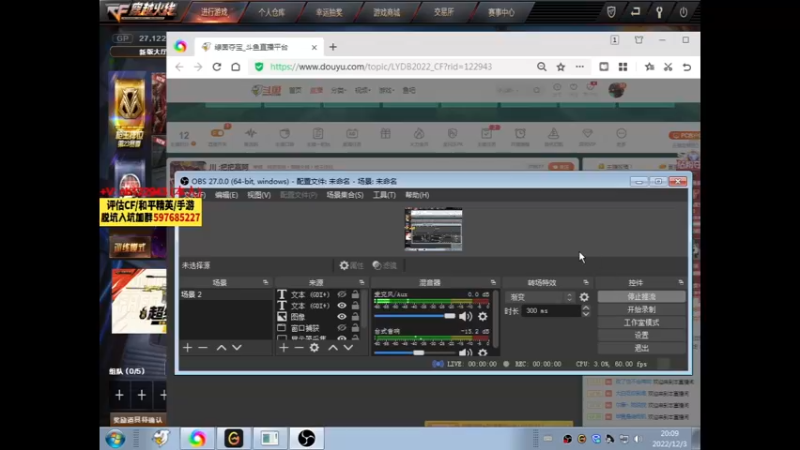The height and width of the screenshot is (450, 800).
Task: Click the transition duration 300 ms field
Action: pyautogui.click(x=551, y=311)
